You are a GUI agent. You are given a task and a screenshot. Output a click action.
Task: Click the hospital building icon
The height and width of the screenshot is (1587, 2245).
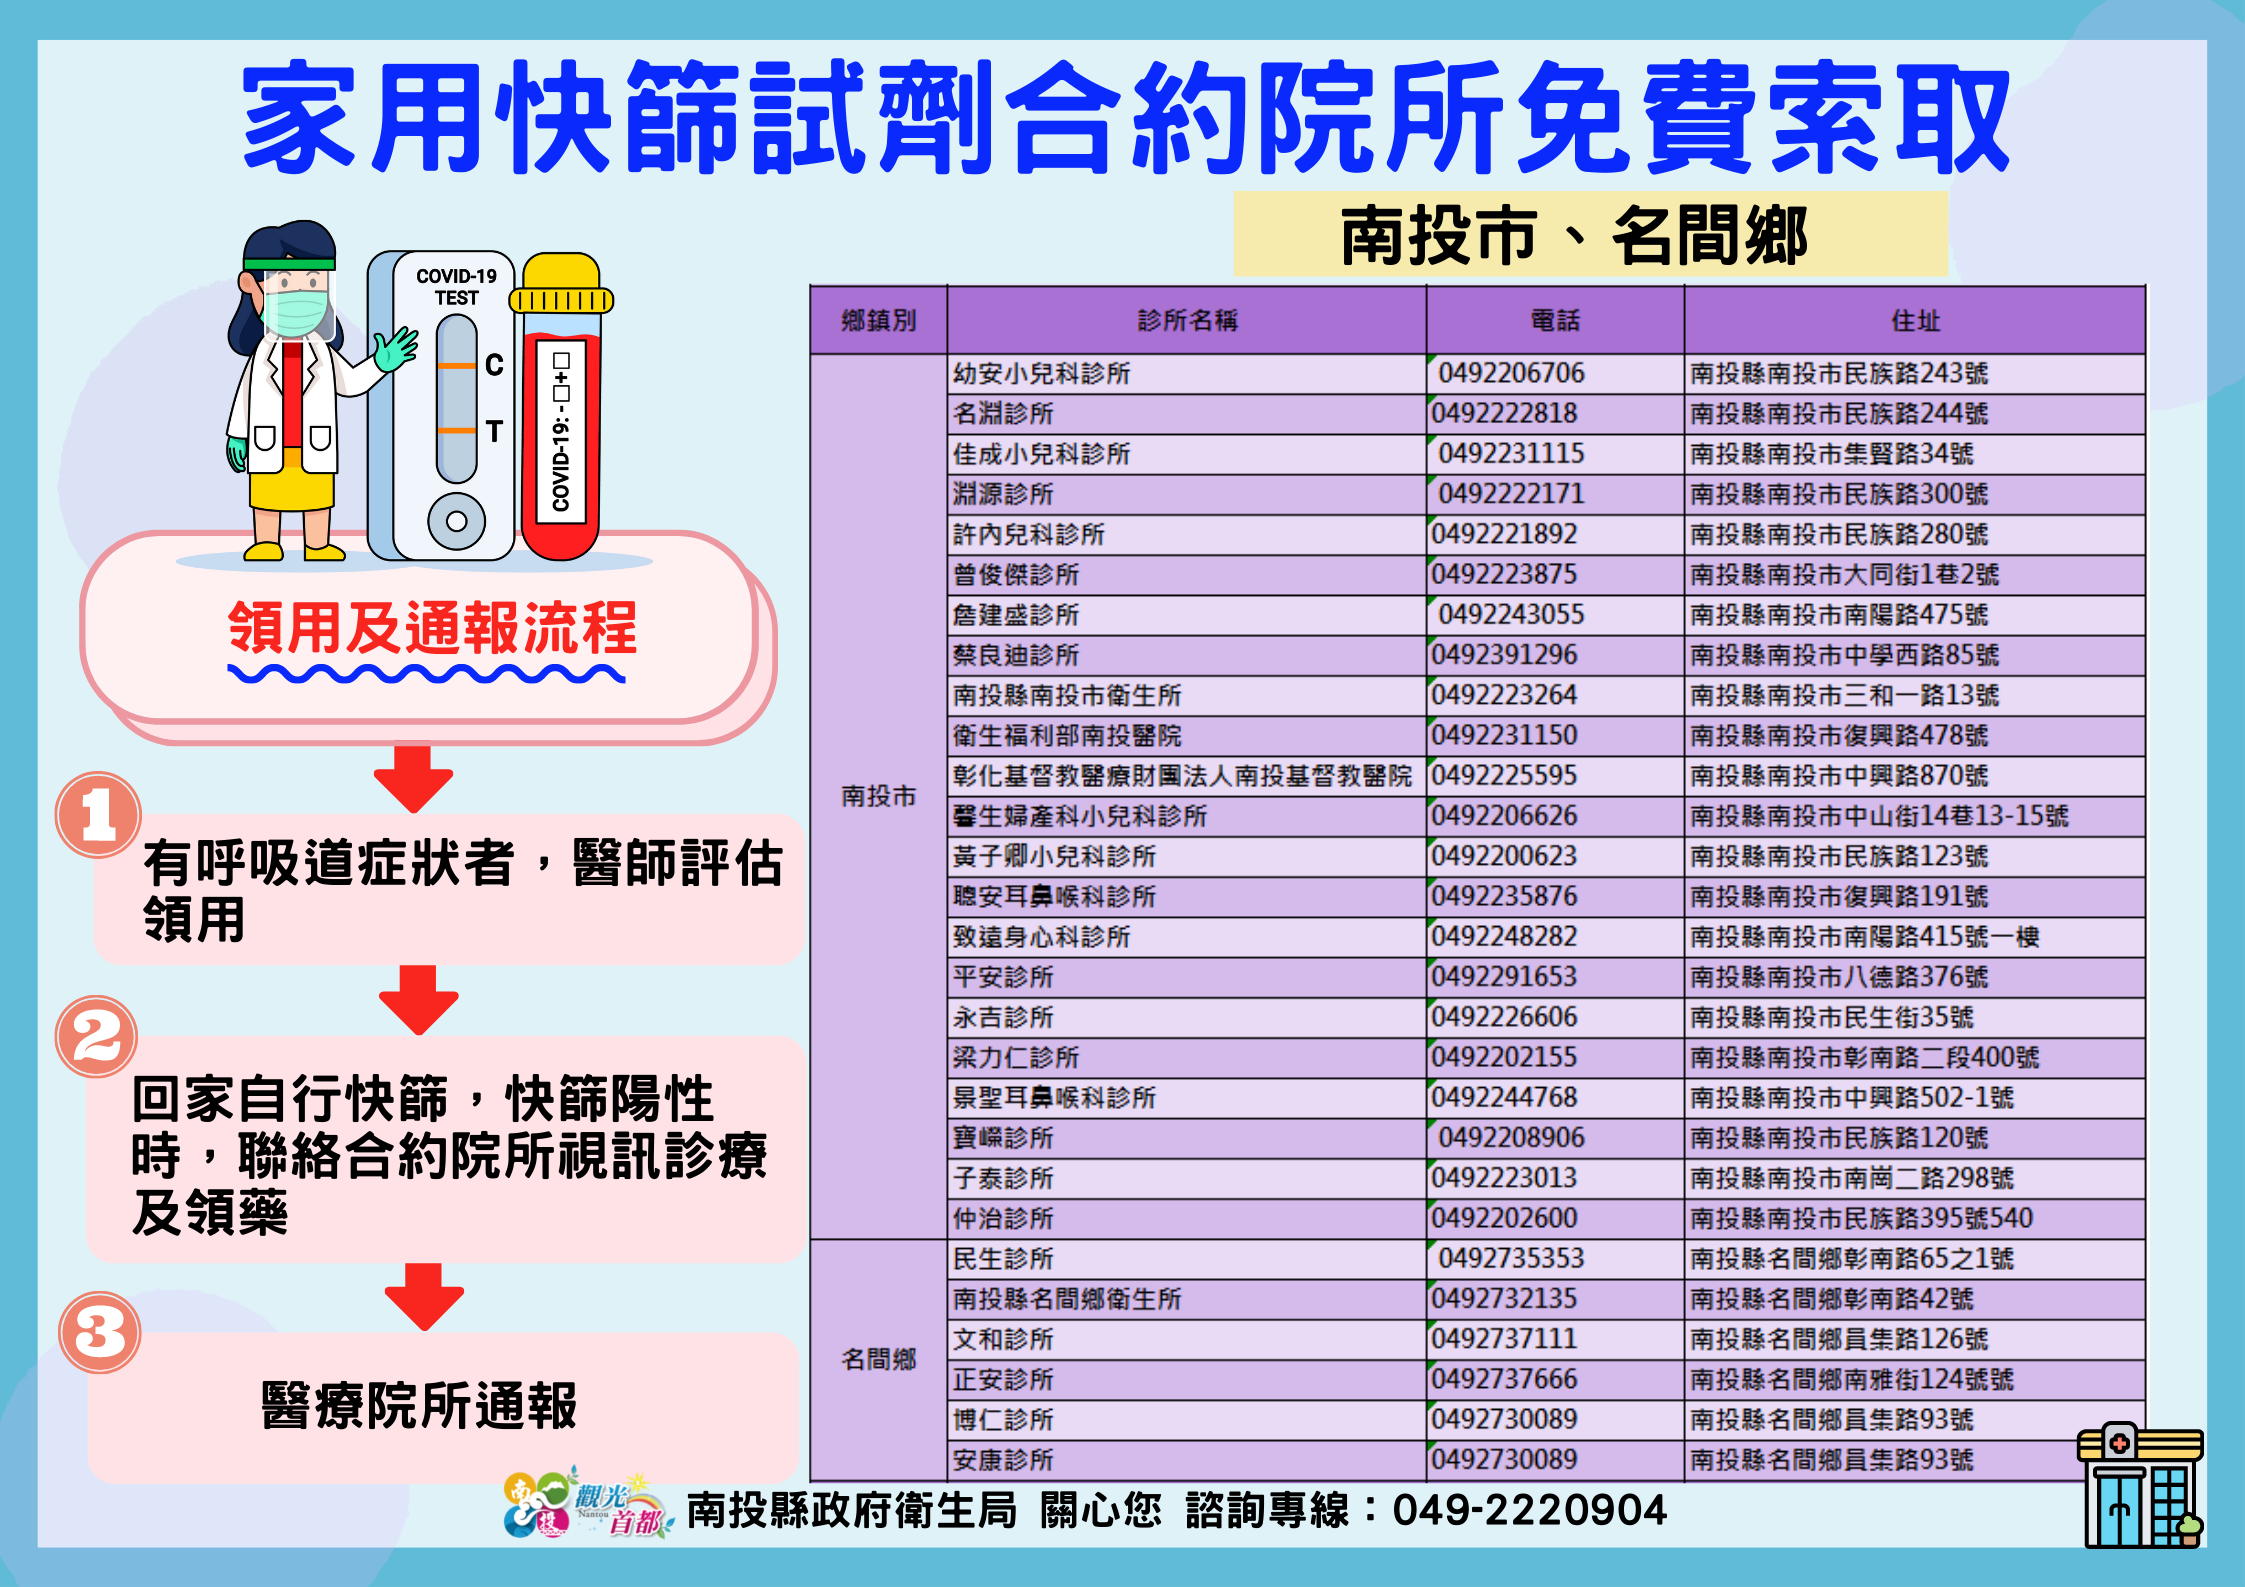point(2139,1486)
